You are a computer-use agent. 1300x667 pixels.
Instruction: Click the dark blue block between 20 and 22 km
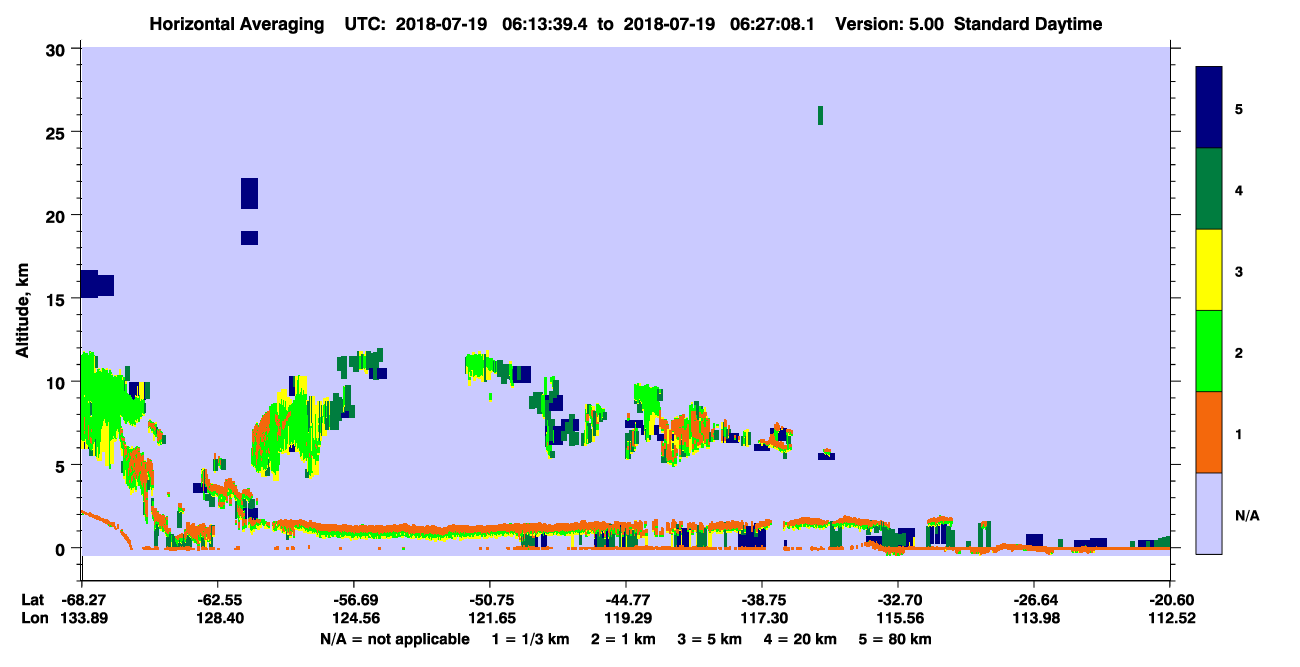coord(250,193)
